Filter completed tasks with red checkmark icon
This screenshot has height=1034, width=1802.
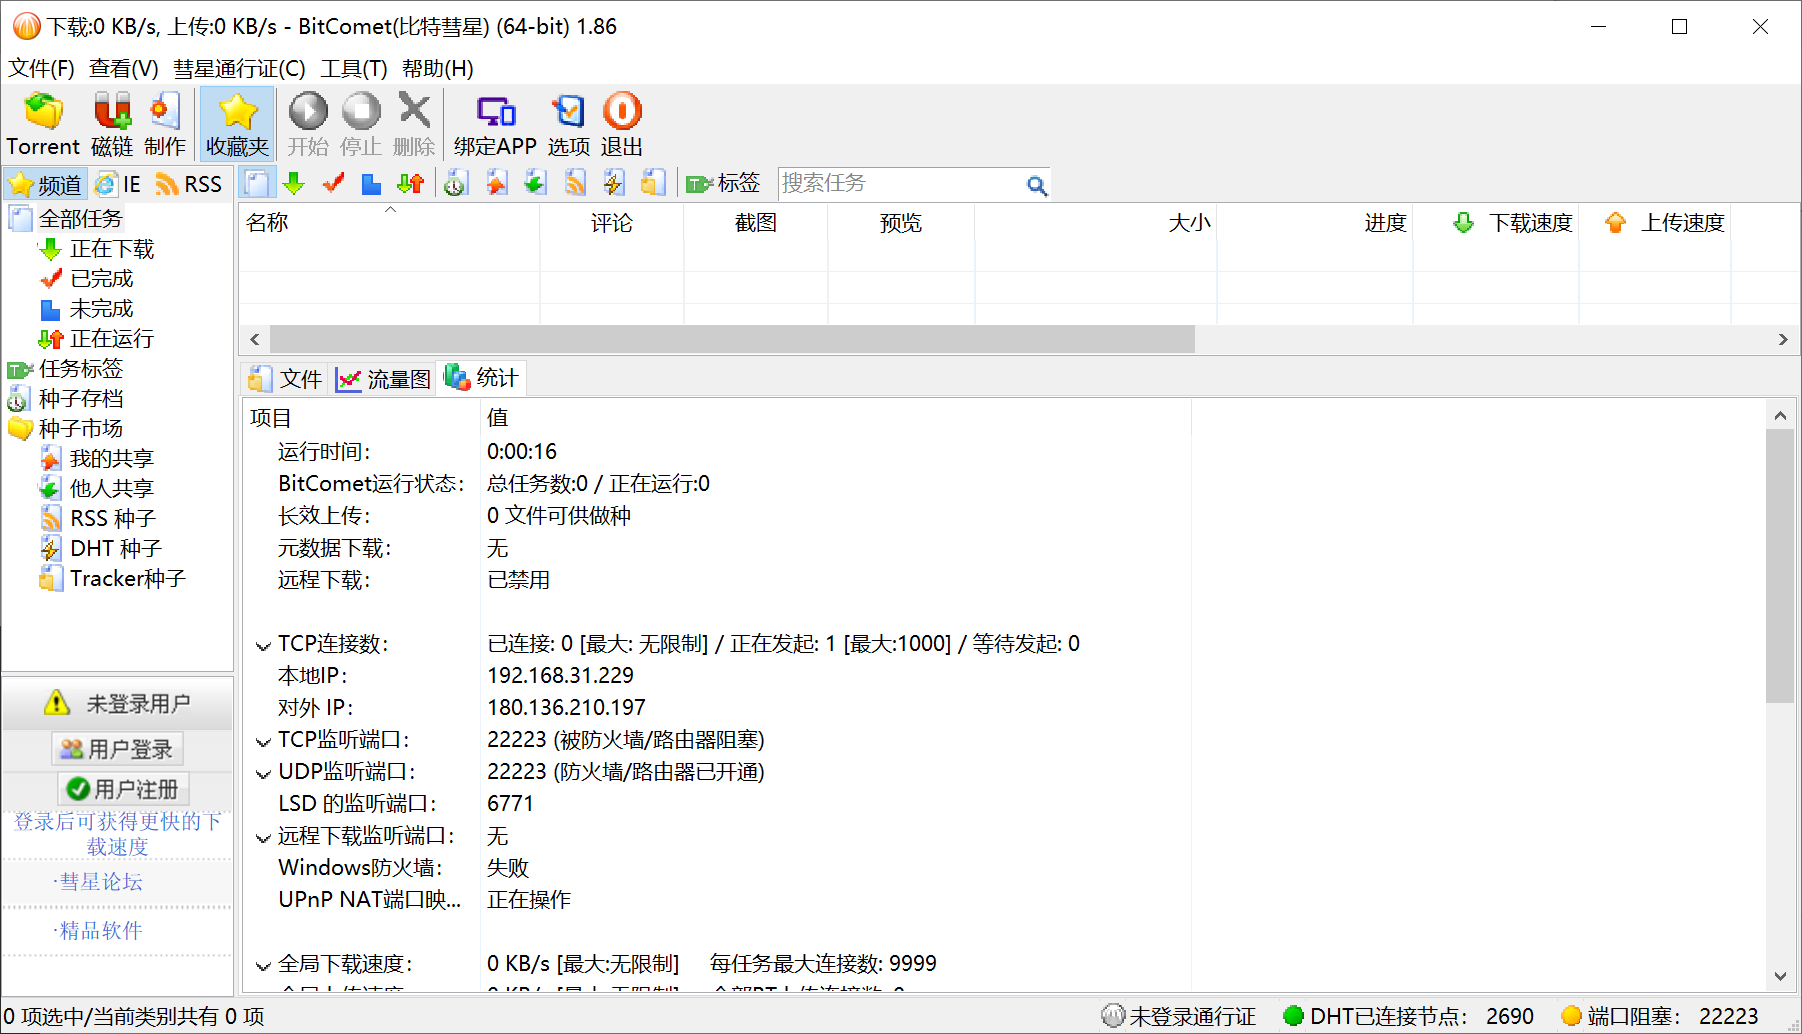pyautogui.click(x=333, y=183)
